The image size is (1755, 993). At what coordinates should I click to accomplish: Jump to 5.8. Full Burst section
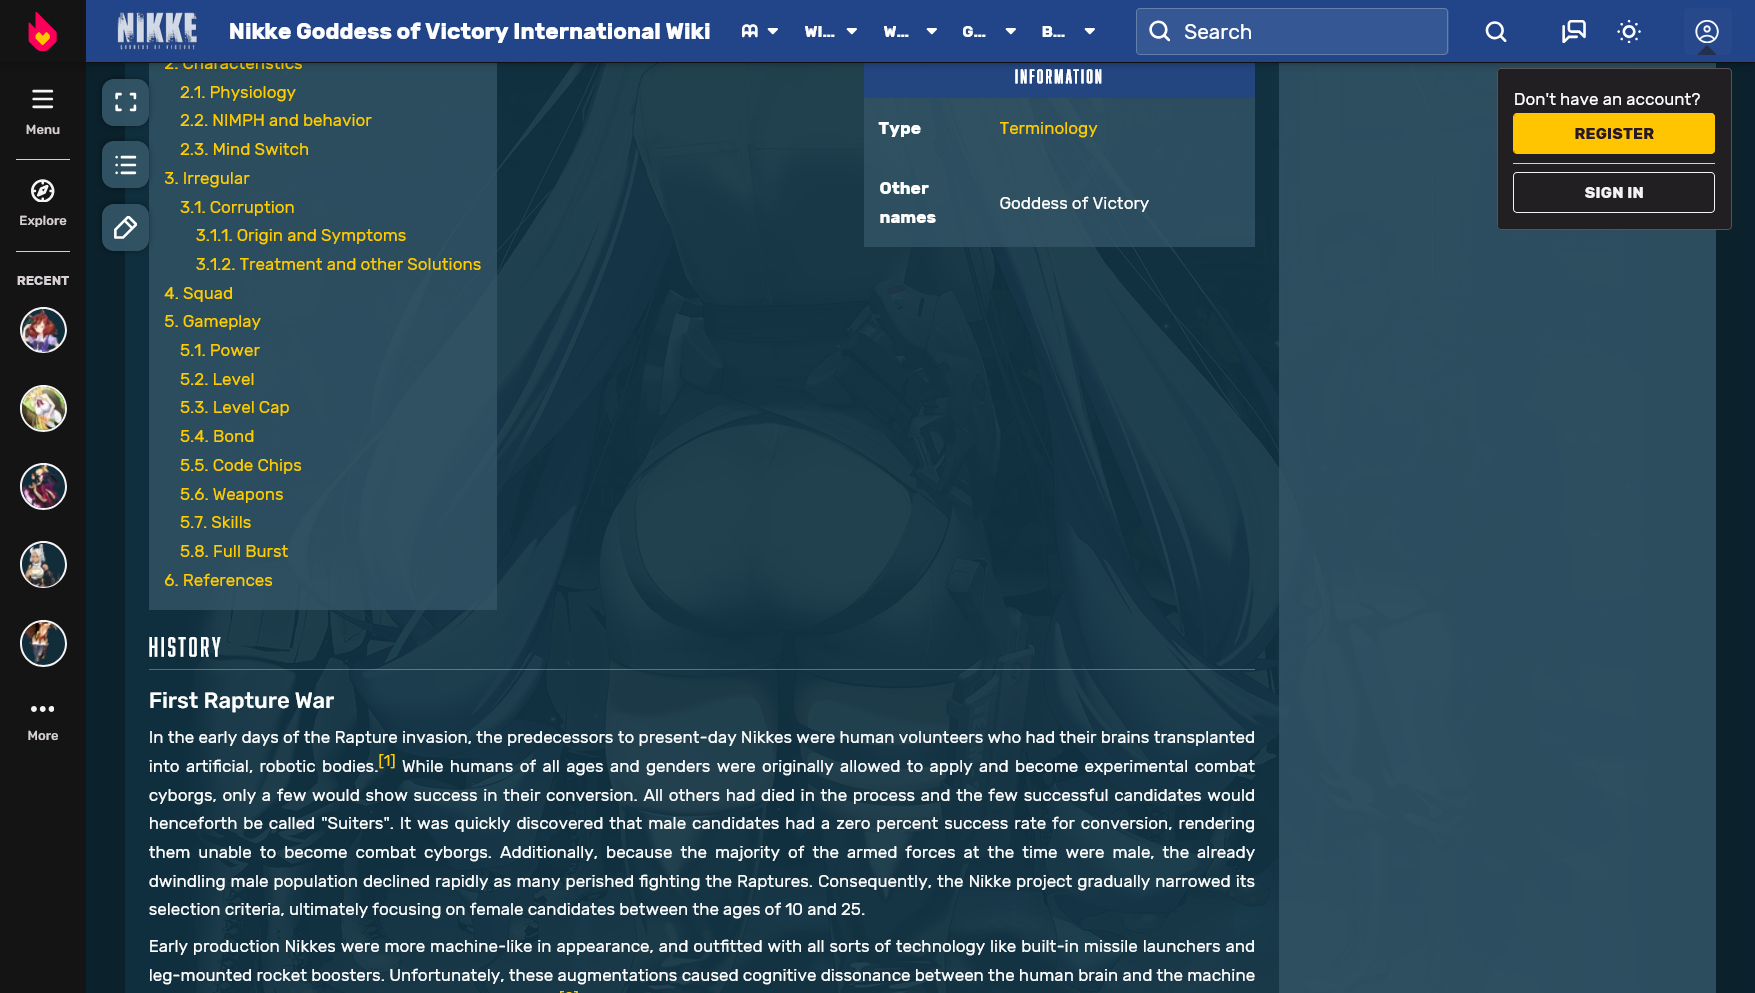pos(233,551)
